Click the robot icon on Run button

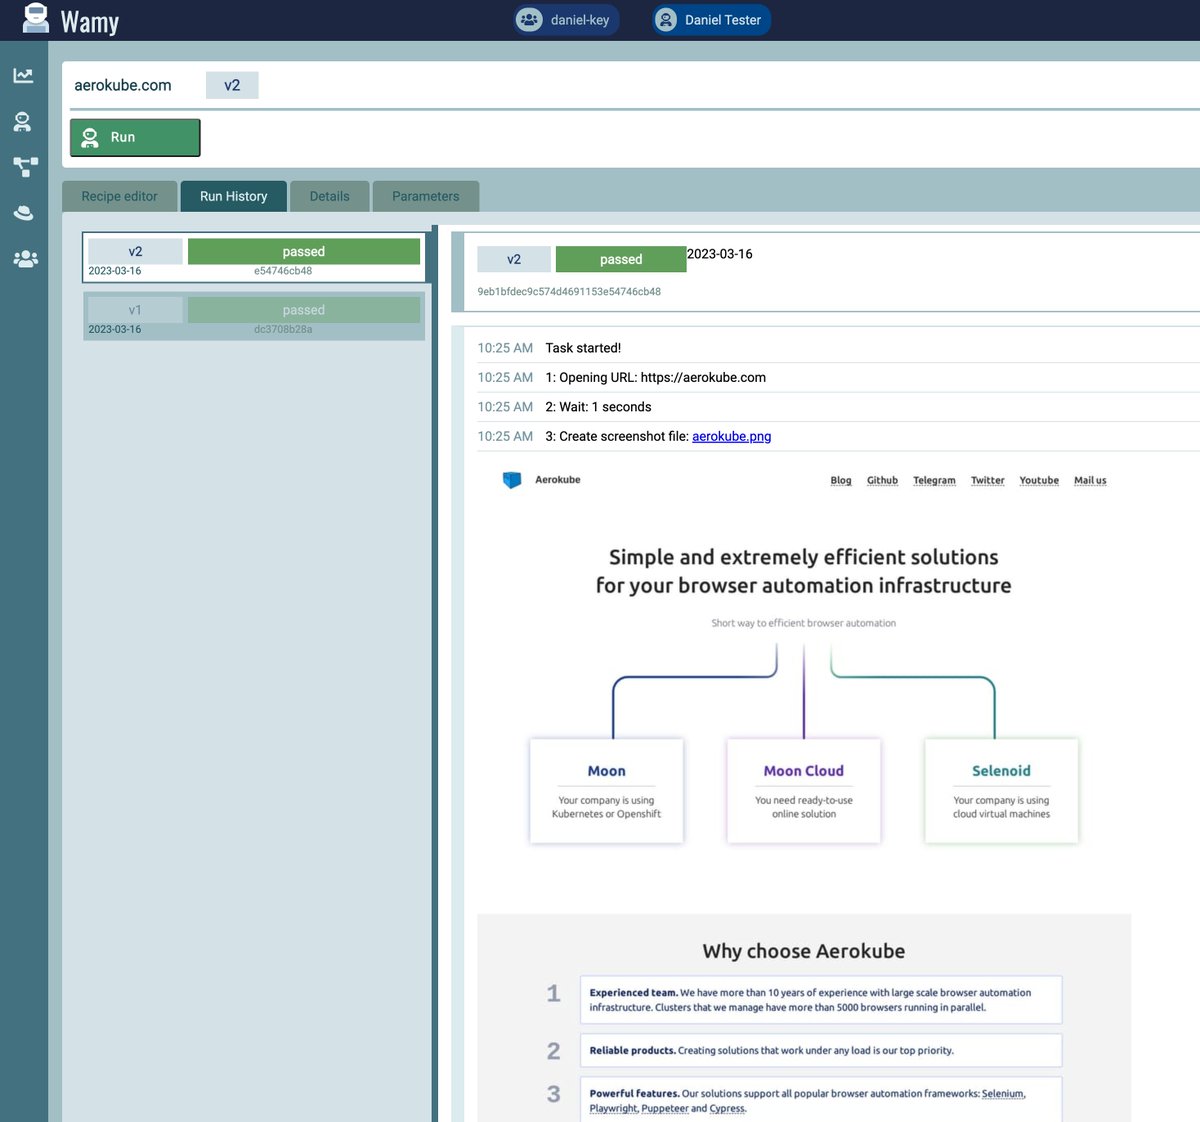point(90,138)
